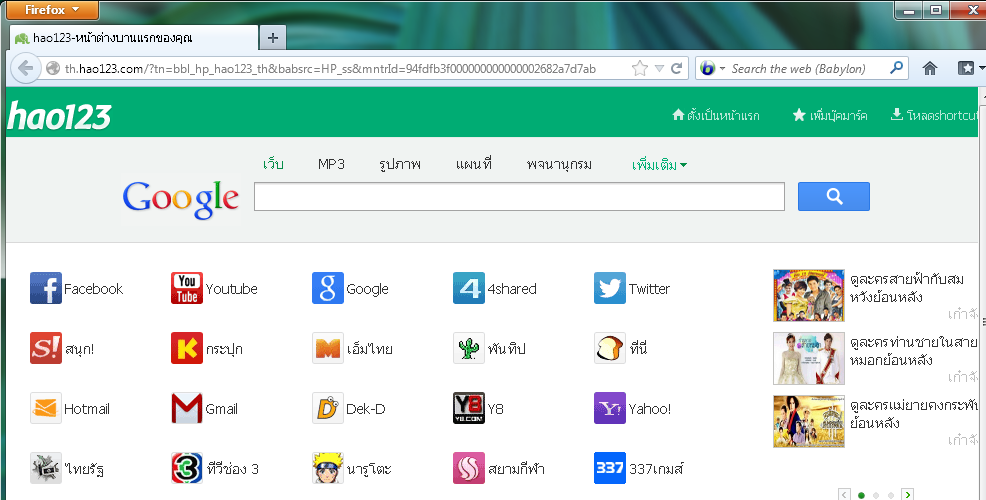Open the สนุก! (Sanook) icon

[x=46, y=348]
